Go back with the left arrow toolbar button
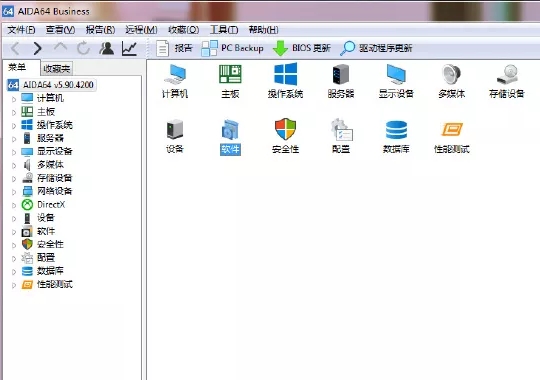This screenshot has height=380, width=540. [x=15, y=48]
